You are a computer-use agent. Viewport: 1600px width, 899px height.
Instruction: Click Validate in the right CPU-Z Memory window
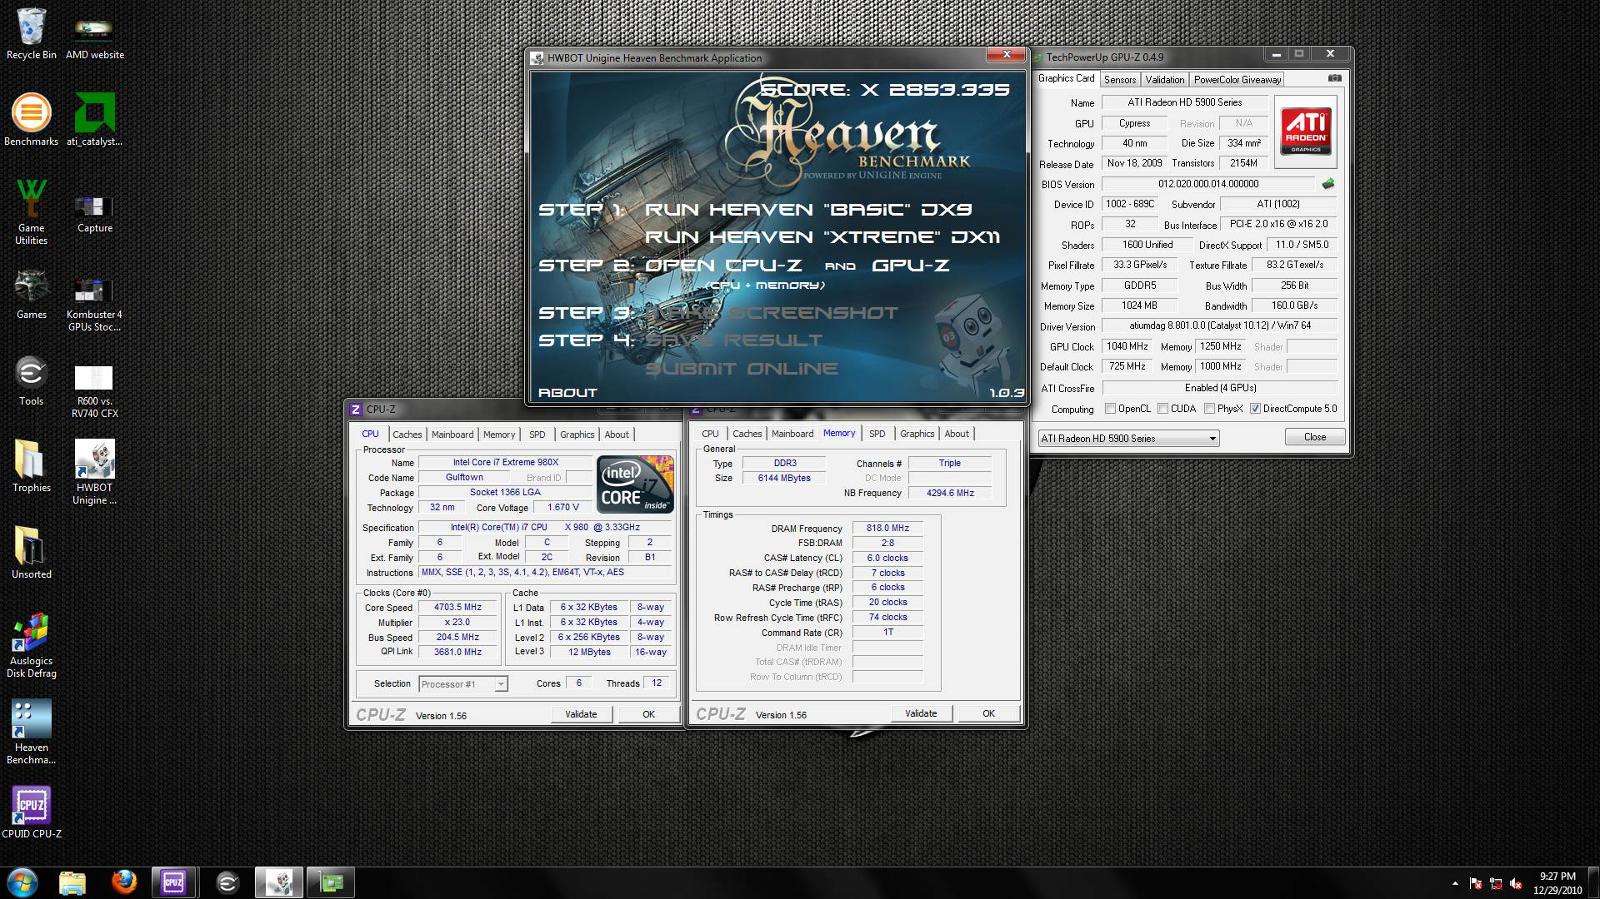(921, 713)
